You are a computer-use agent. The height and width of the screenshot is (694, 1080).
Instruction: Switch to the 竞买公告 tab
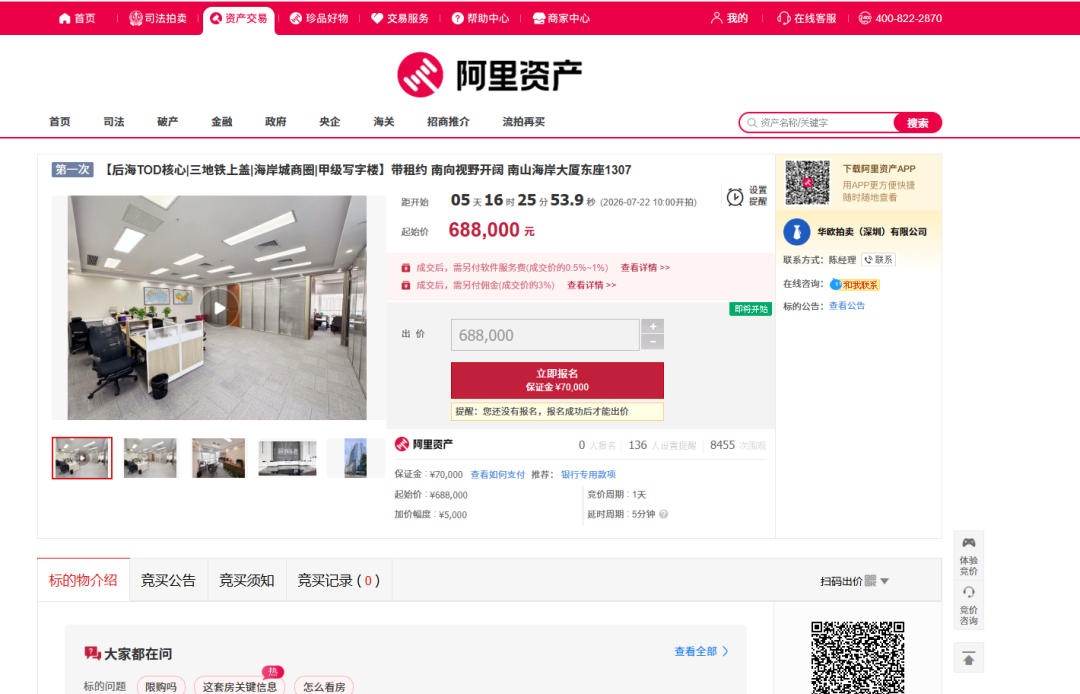click(x=168, y=580)
